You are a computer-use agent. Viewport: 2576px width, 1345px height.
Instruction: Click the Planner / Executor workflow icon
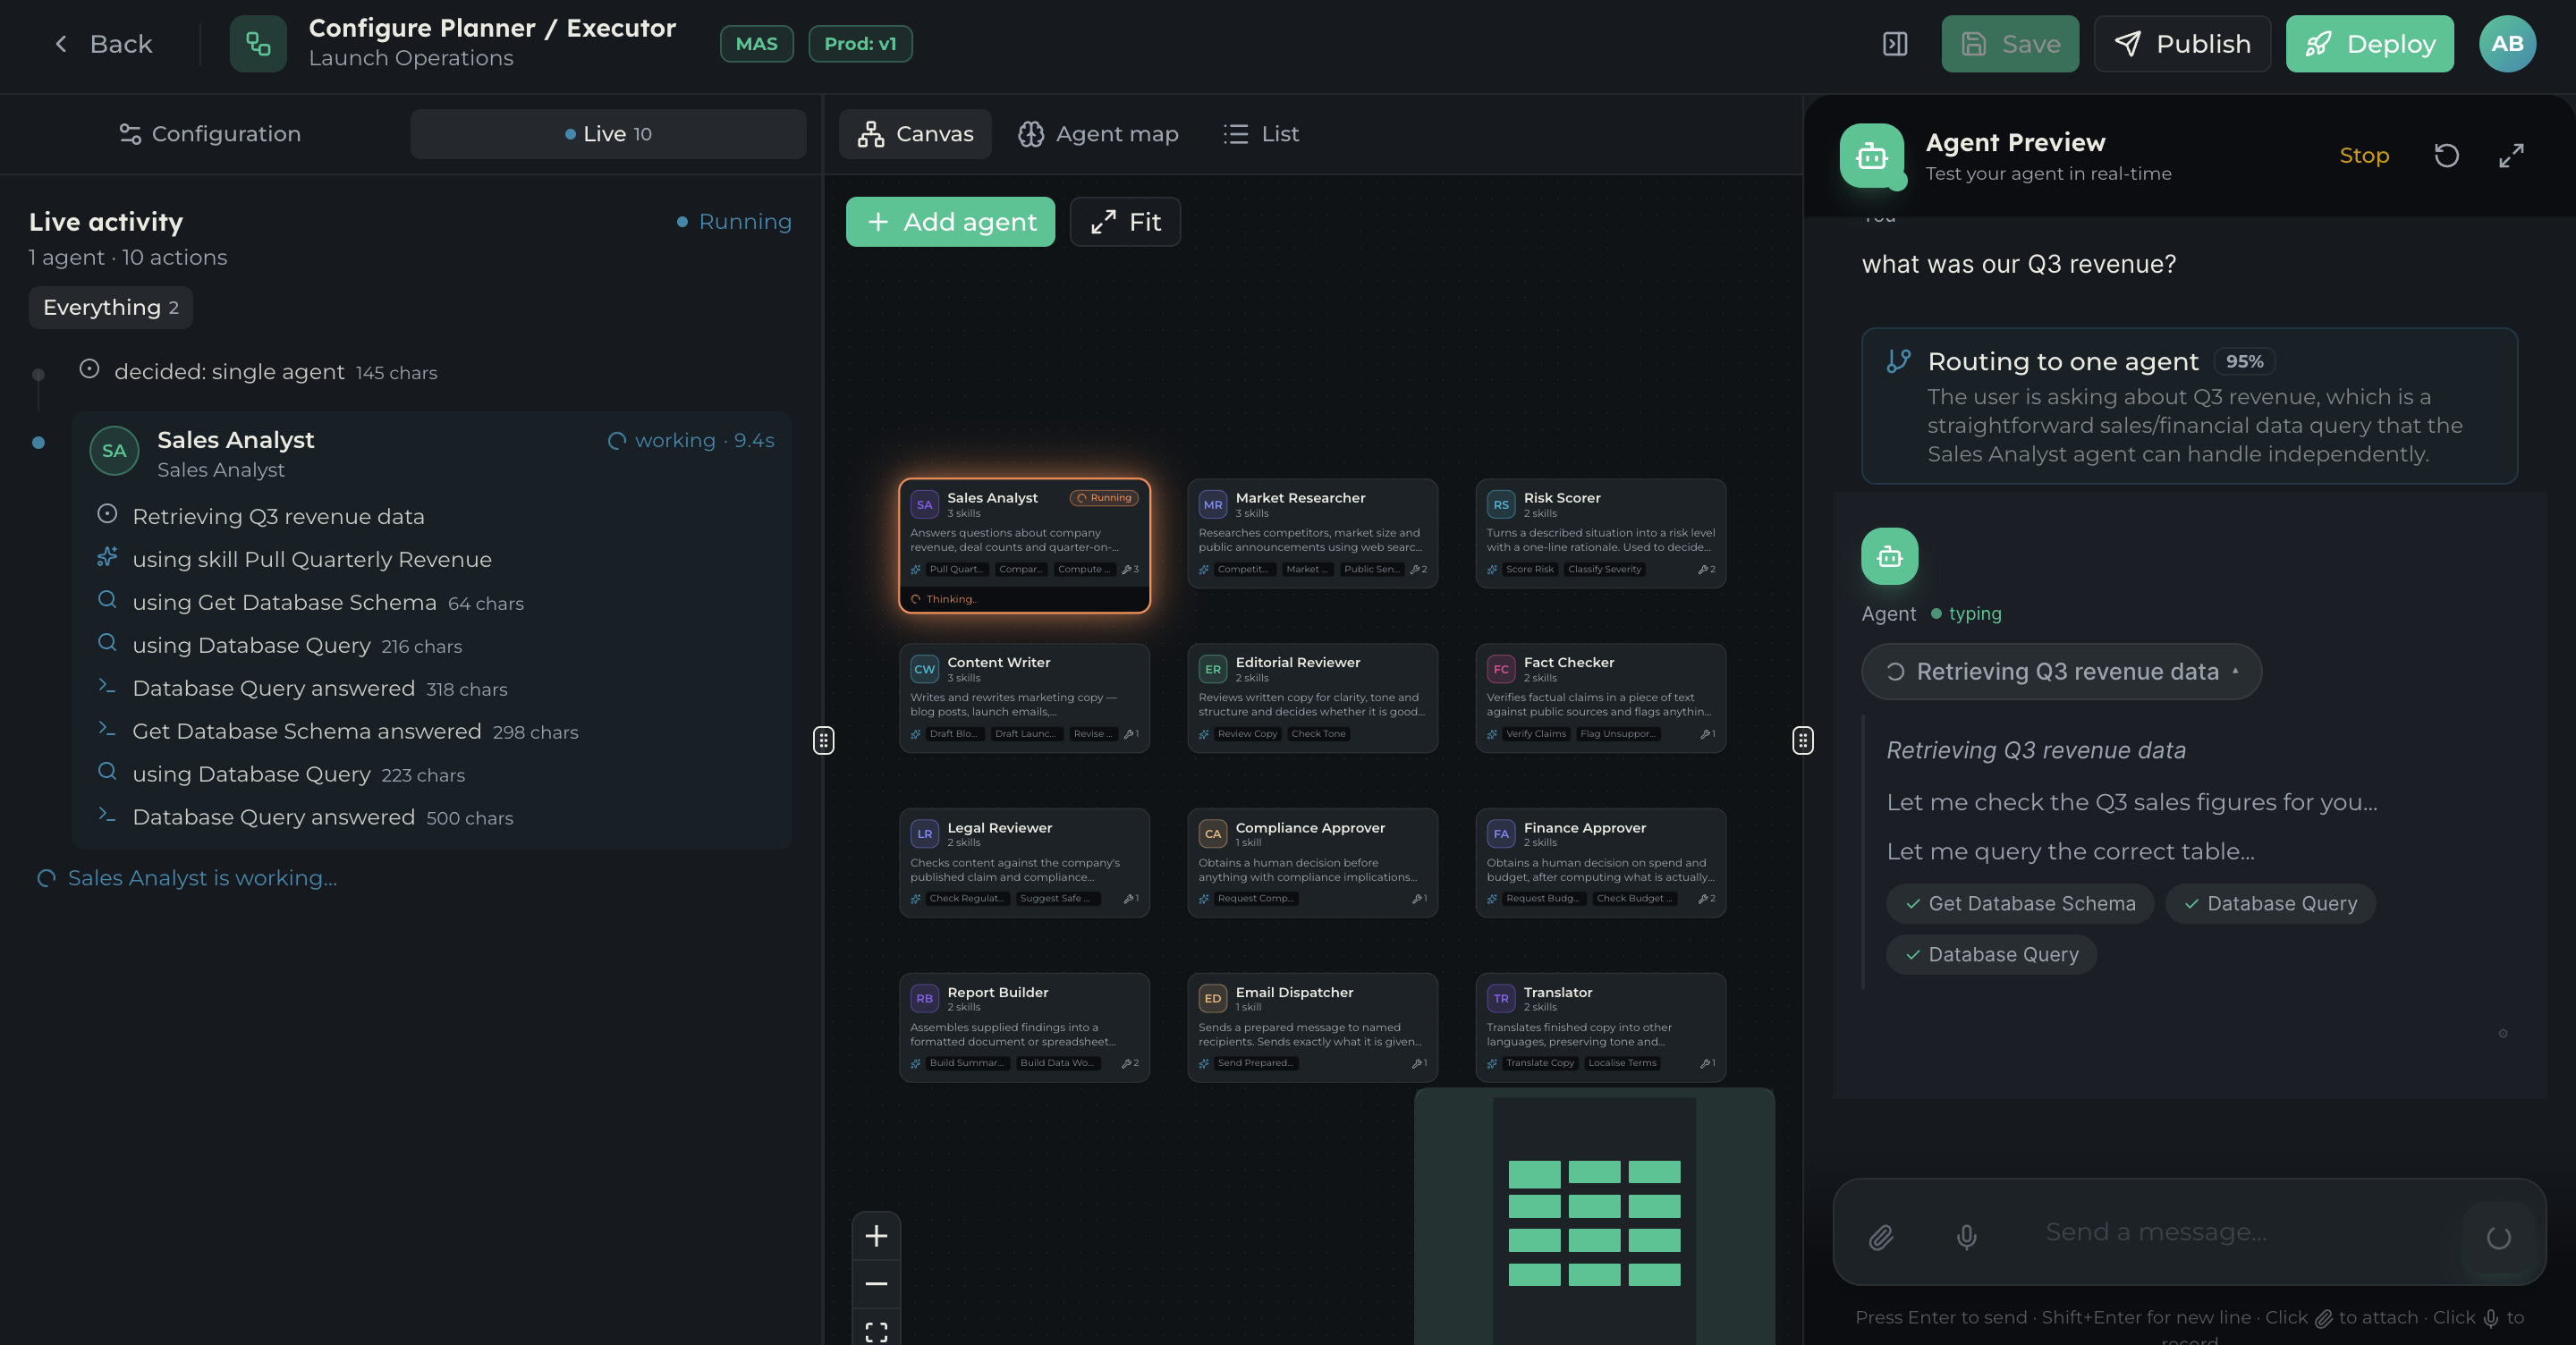point(258,44)
